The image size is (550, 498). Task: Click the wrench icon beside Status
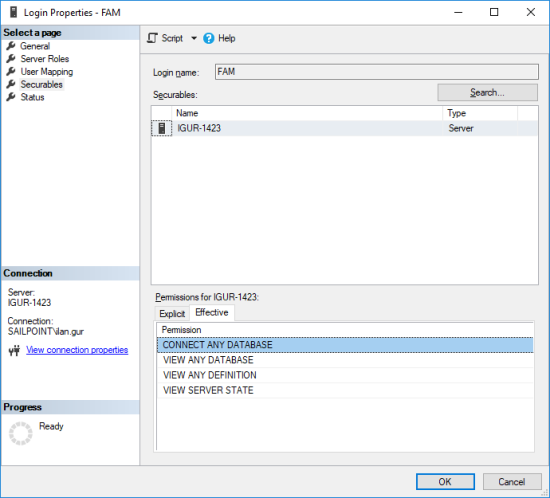click(11, 97)
